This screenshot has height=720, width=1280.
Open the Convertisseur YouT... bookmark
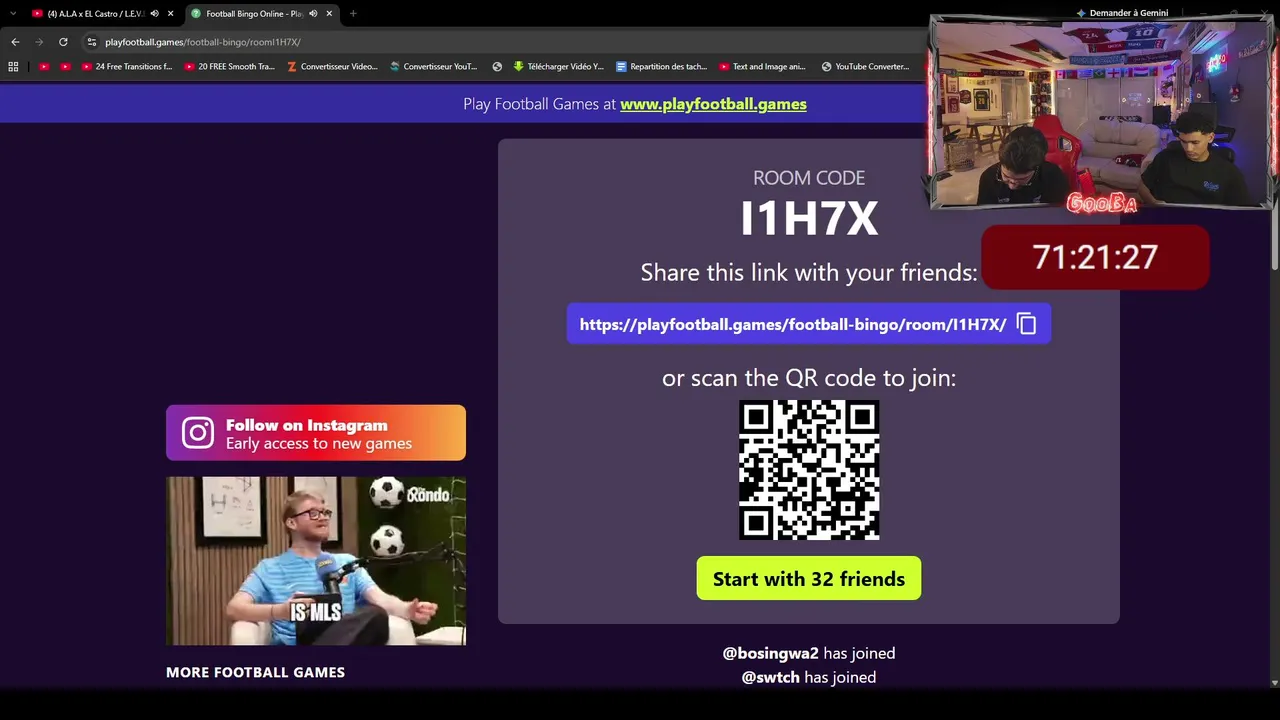tap(434, 67)
